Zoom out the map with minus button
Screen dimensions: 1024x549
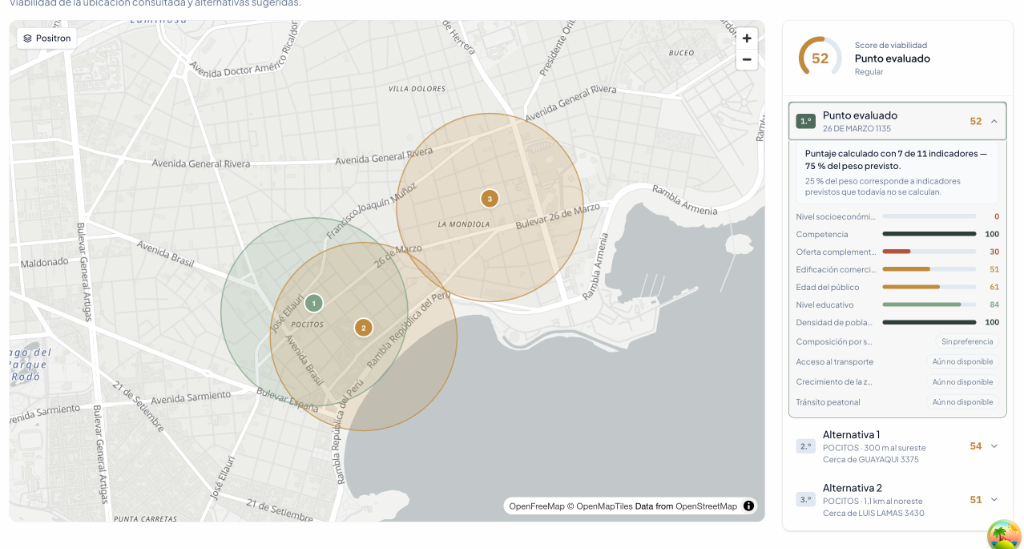[746, 60]
